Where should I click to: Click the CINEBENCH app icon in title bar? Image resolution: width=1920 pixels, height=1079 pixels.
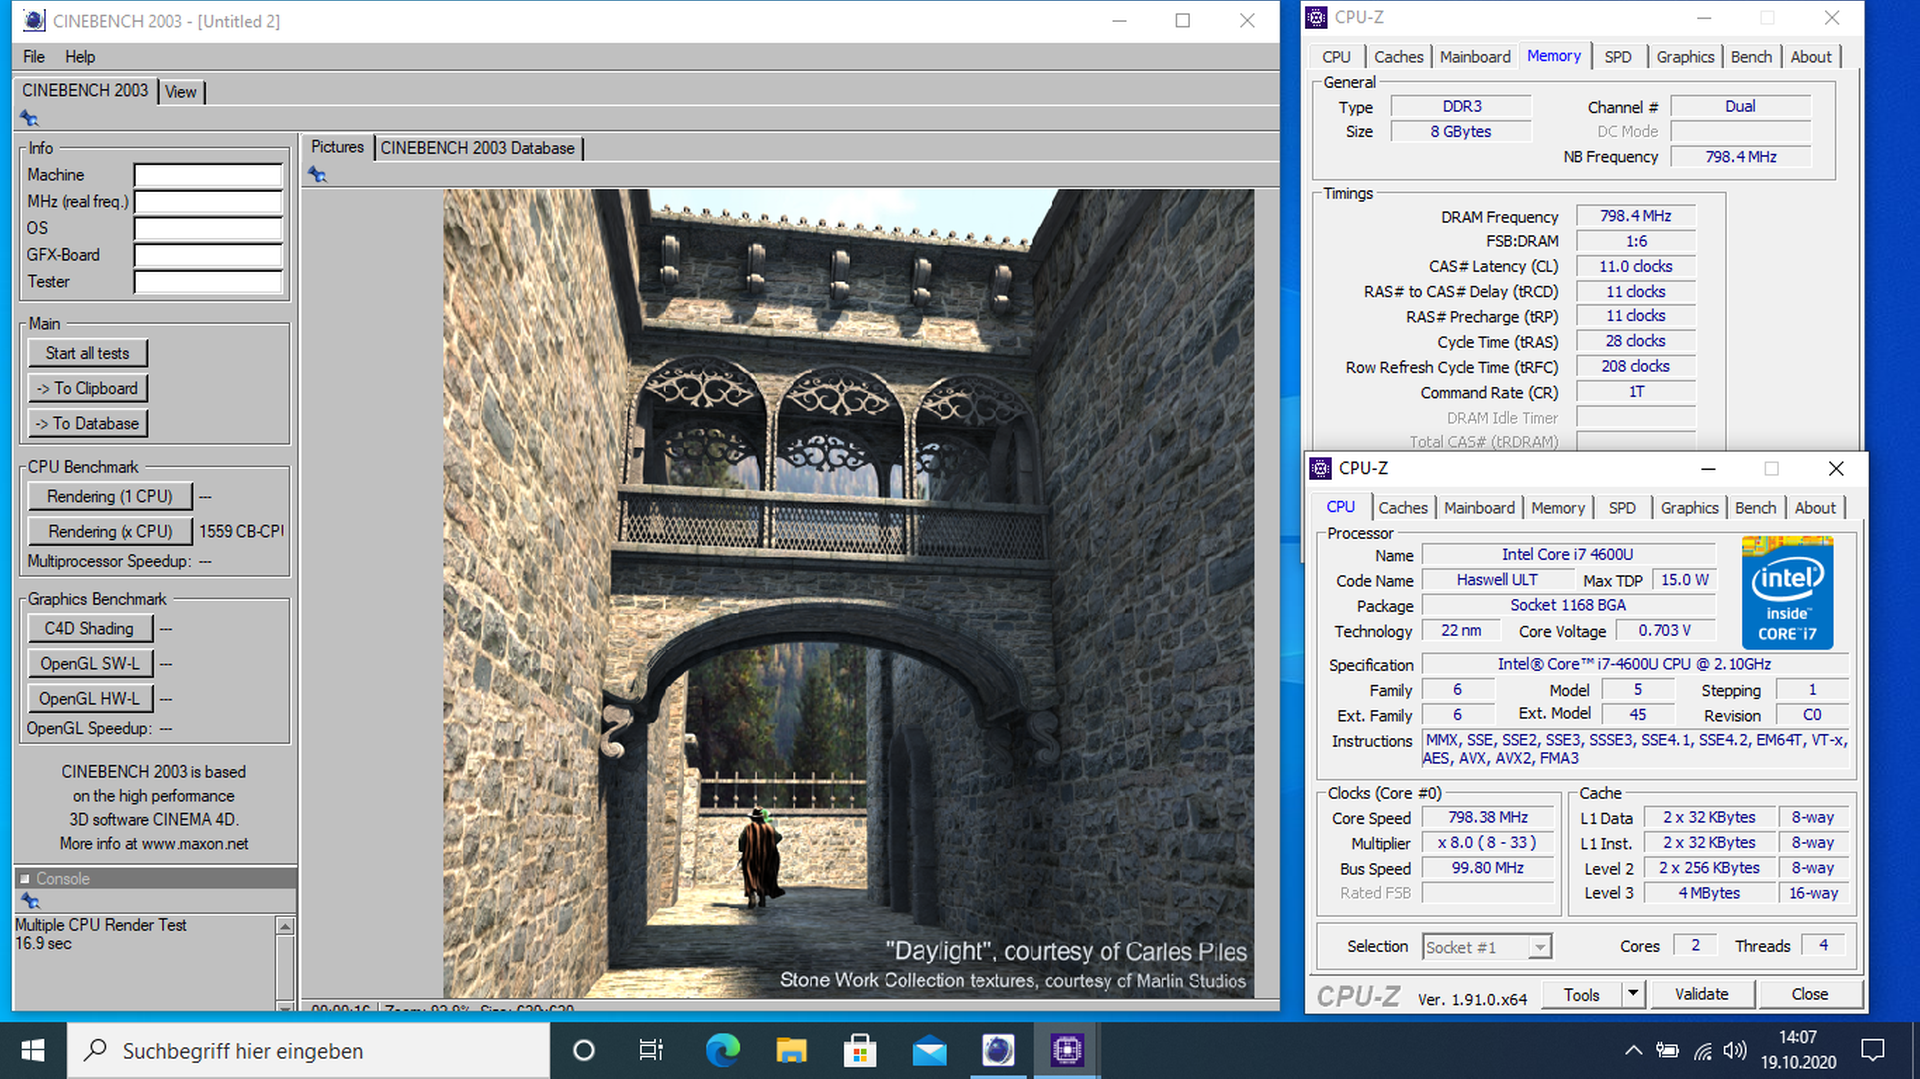[34, 20]
